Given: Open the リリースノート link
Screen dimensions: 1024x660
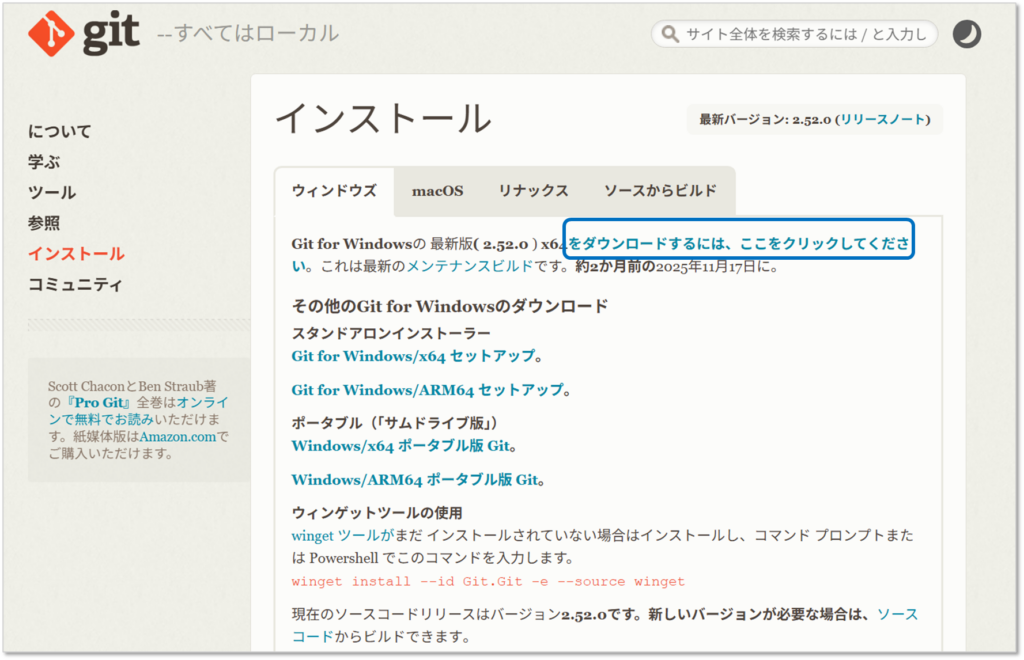Looking at the screenshot, I should coord(882,119).
